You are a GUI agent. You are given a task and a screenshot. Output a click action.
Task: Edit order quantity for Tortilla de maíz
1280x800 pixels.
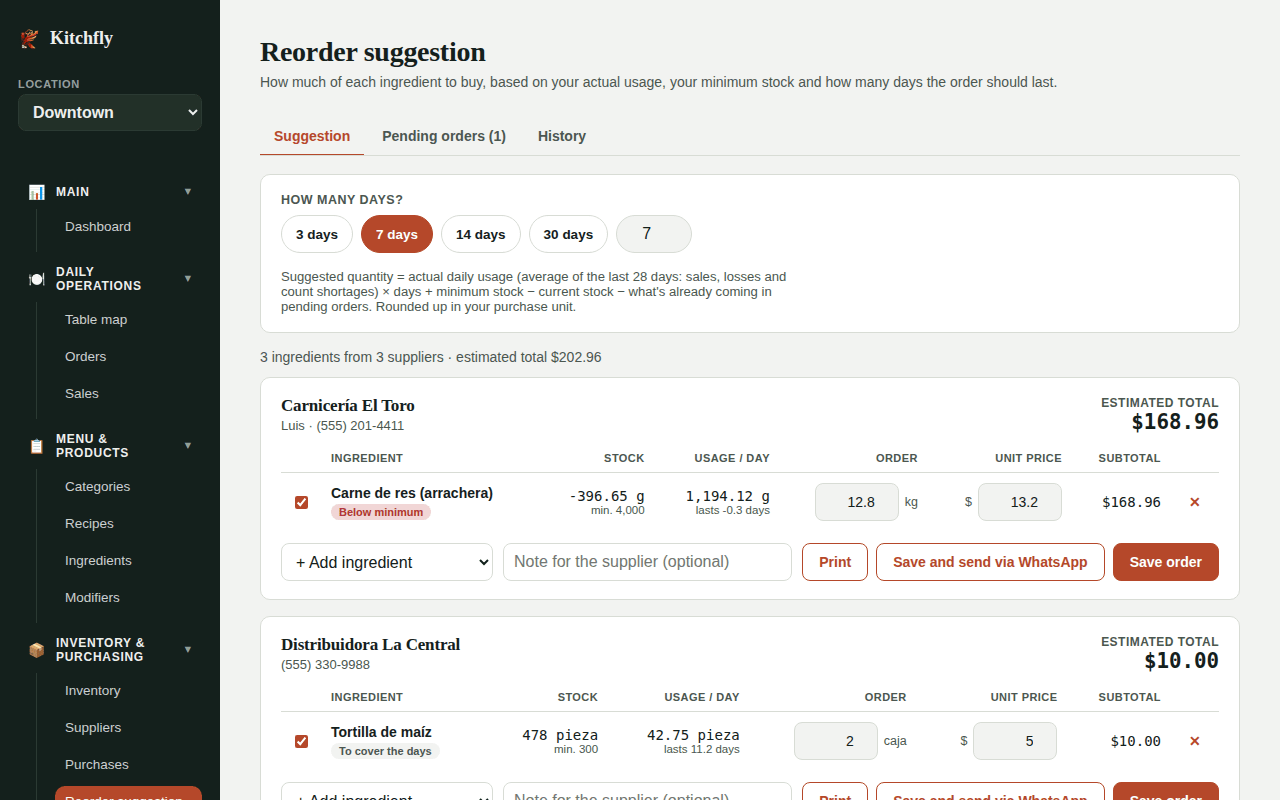[x=836, y=741]
